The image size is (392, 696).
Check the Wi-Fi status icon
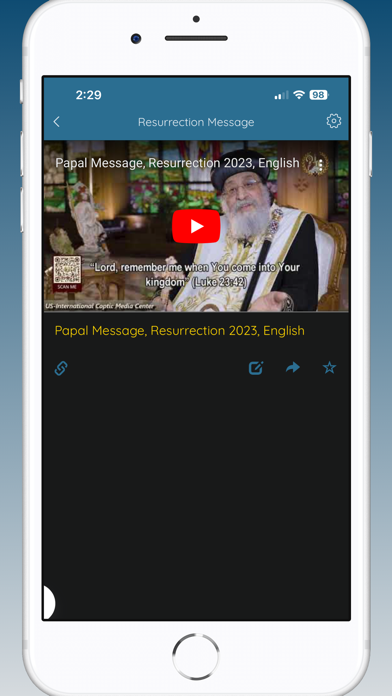click(x=299, y=95)
